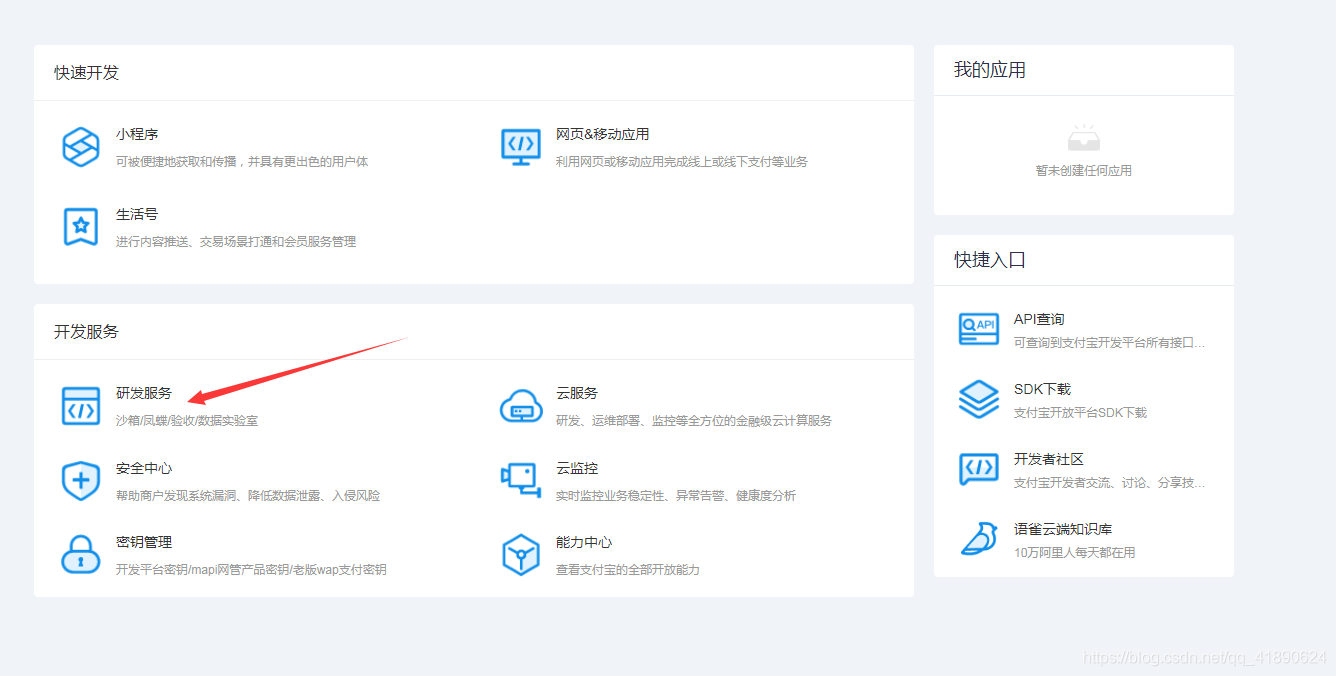This screenshot has width=1336, height=676.
Task: Open the 云监控 link
Action: (577, 469)
